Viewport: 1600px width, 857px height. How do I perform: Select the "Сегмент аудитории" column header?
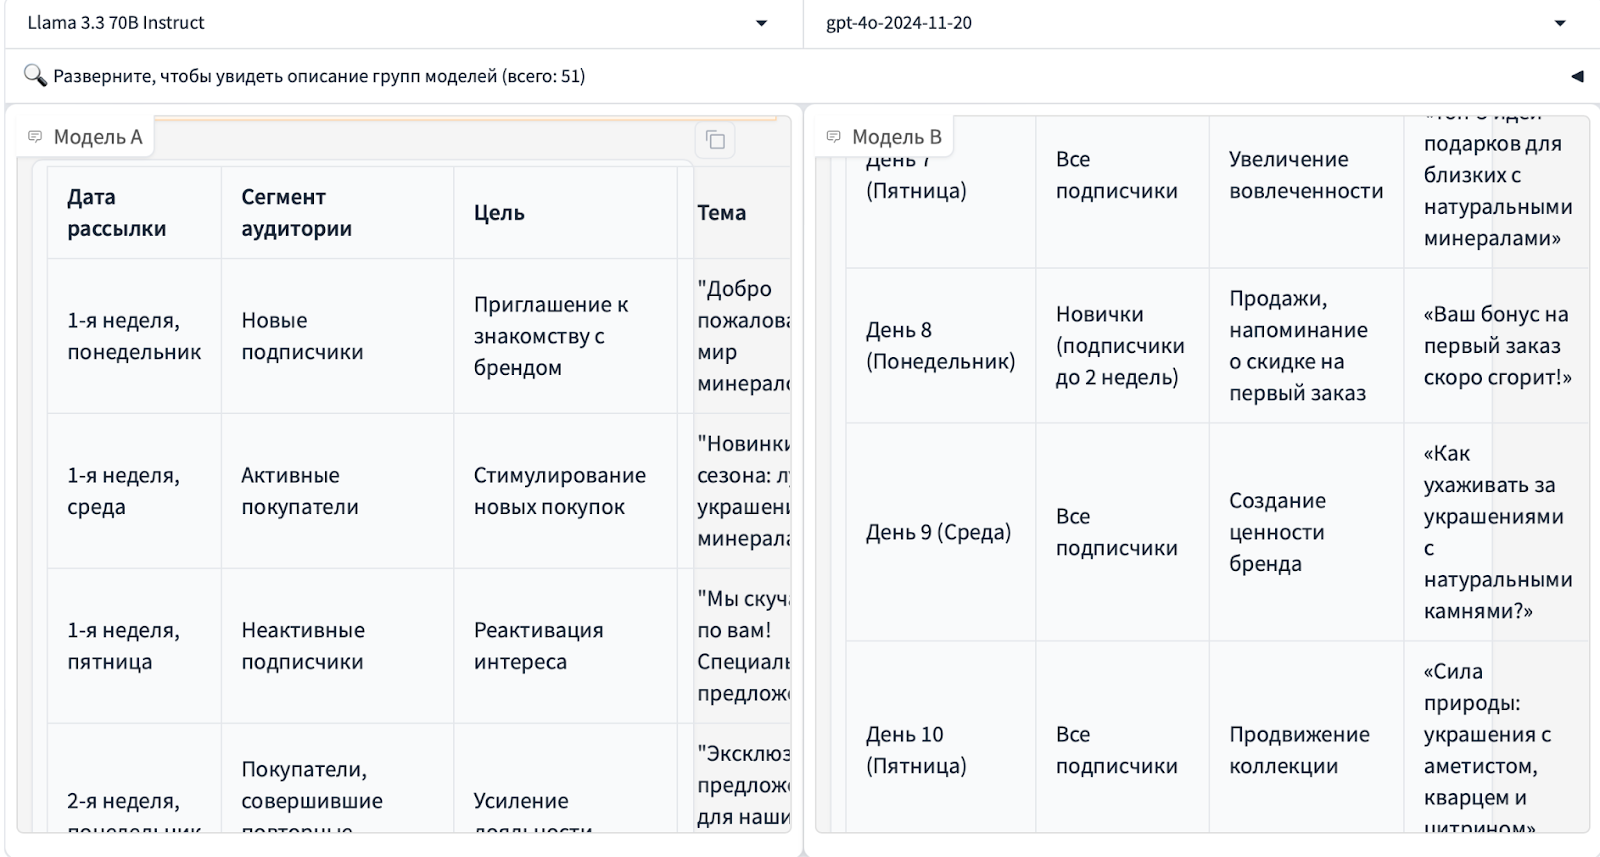(x=296, y=213)
